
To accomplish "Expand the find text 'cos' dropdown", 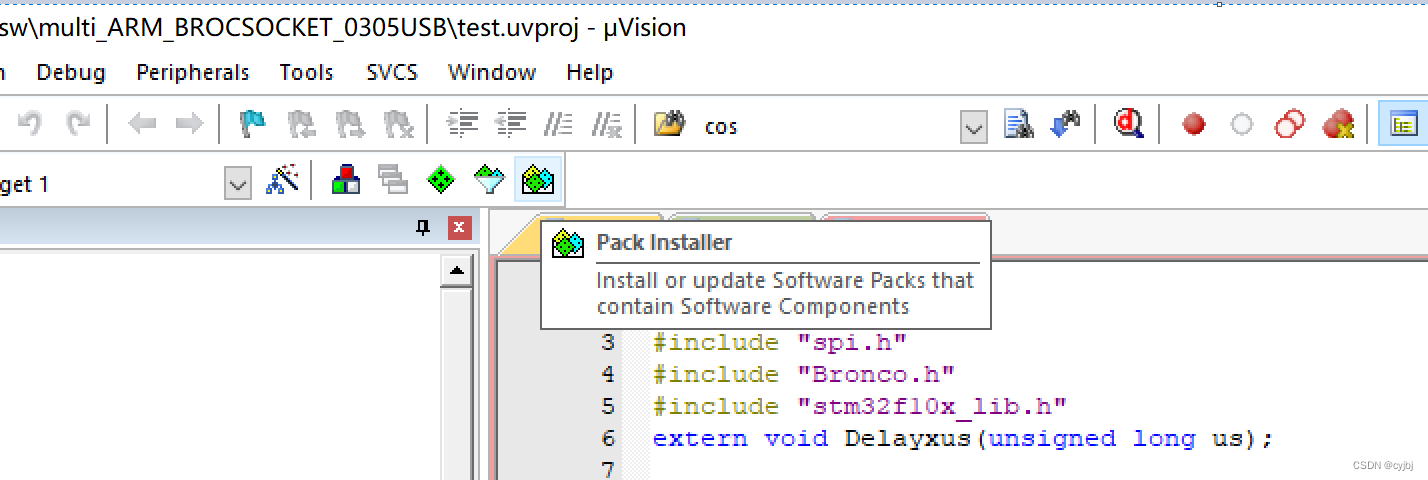I will click(x=974, y=127).
